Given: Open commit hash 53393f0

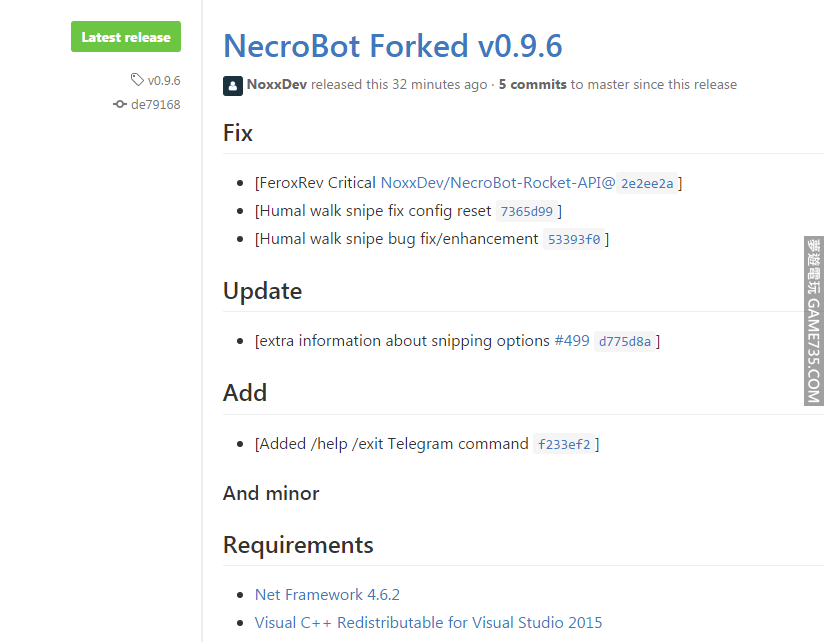Looking at the screenshot, I should (x=573, y=240).
